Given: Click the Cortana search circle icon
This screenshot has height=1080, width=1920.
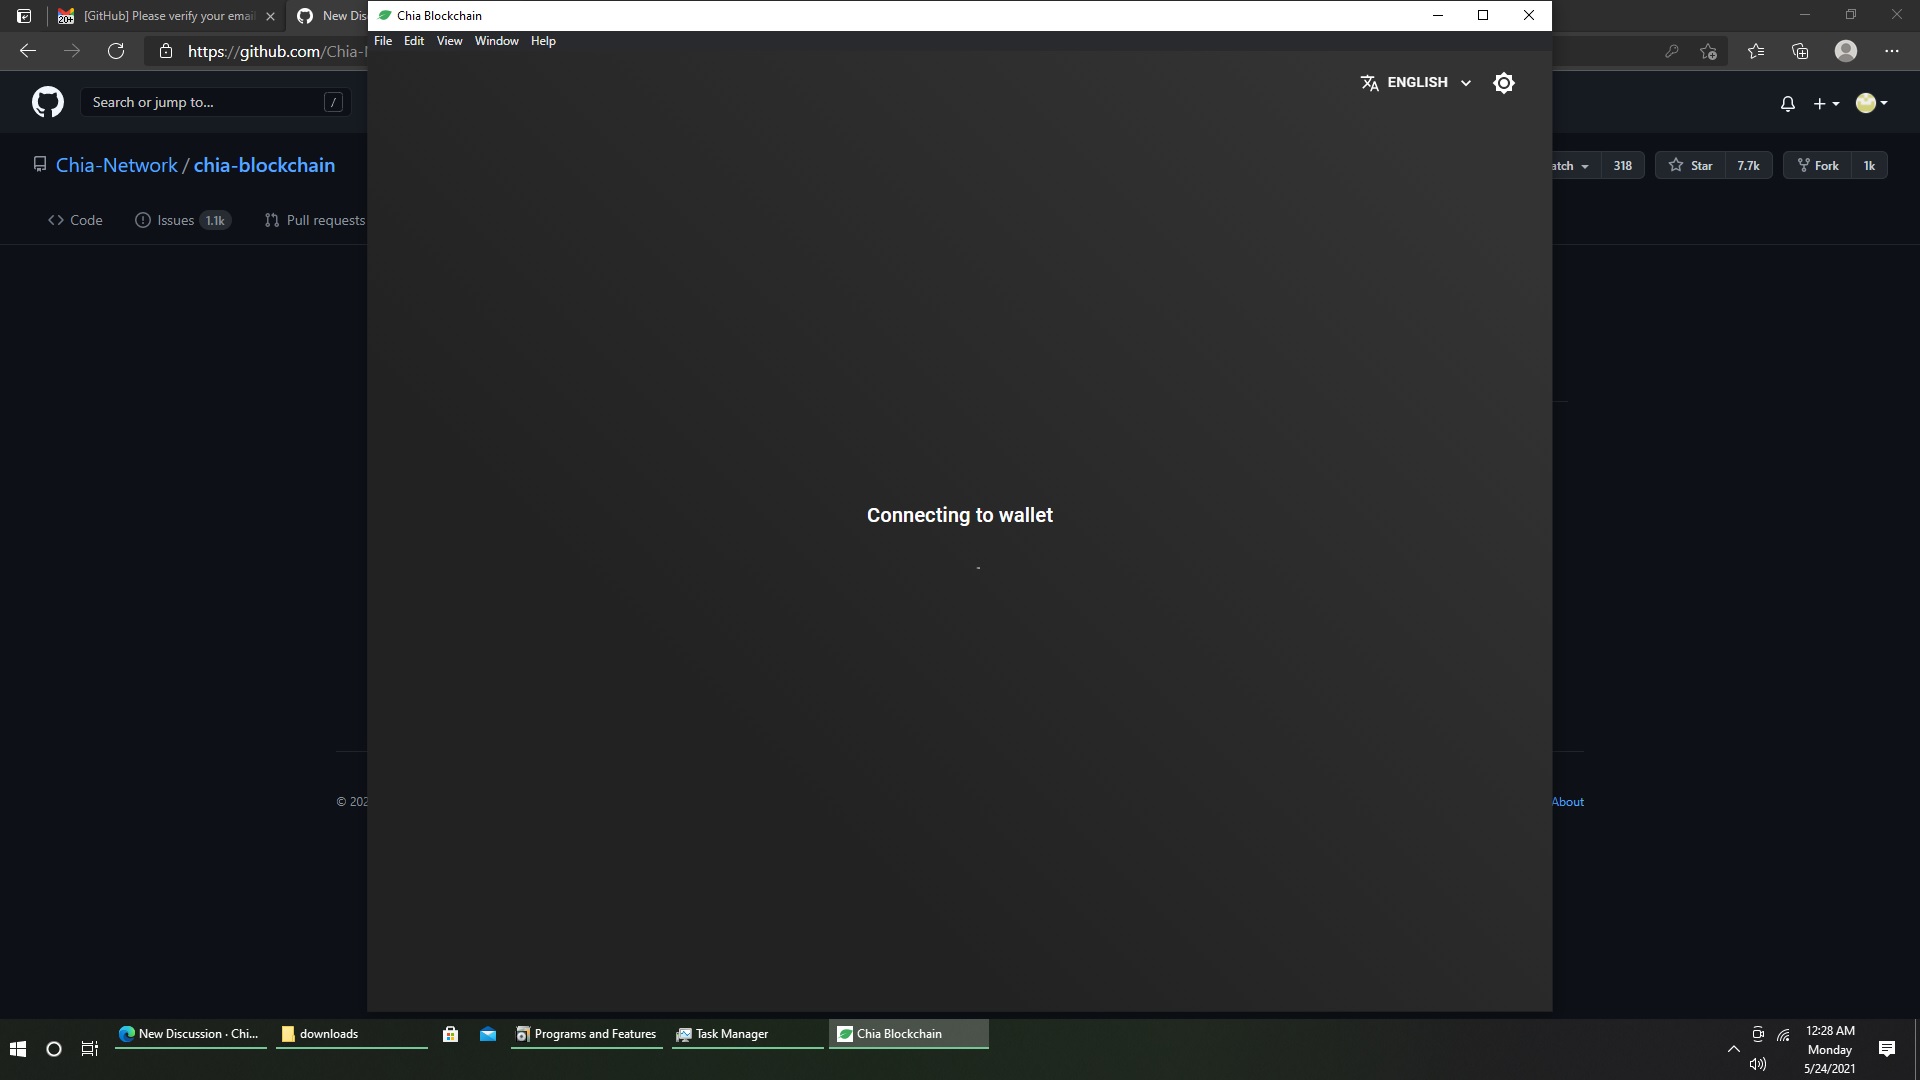Looking at the screenshot, I should (x=54, y=1049).
